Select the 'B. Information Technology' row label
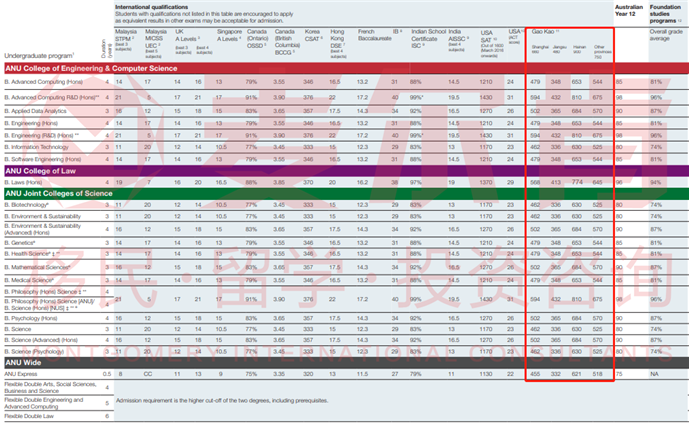689x424 pixels. [x=36, y=147]
